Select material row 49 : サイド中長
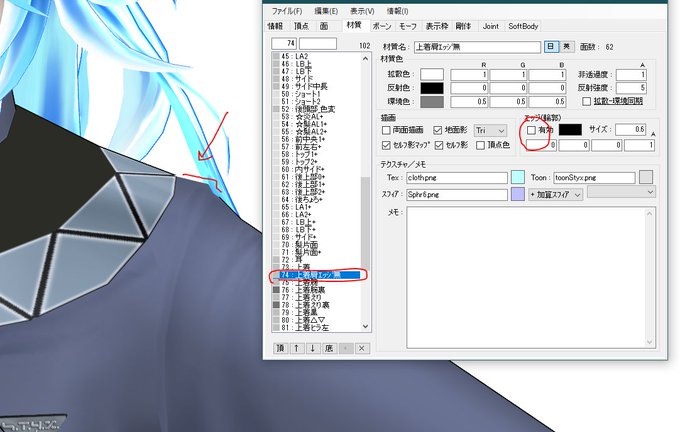680x432 pixels. [316, 86]
